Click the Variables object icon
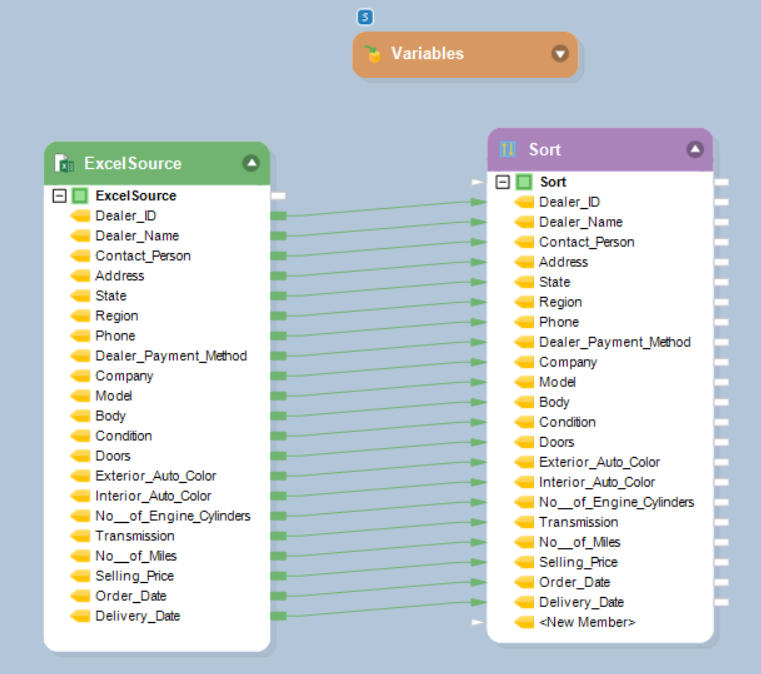Image resolution: width=761 pixels, height=674 pixels. point(374,54)
